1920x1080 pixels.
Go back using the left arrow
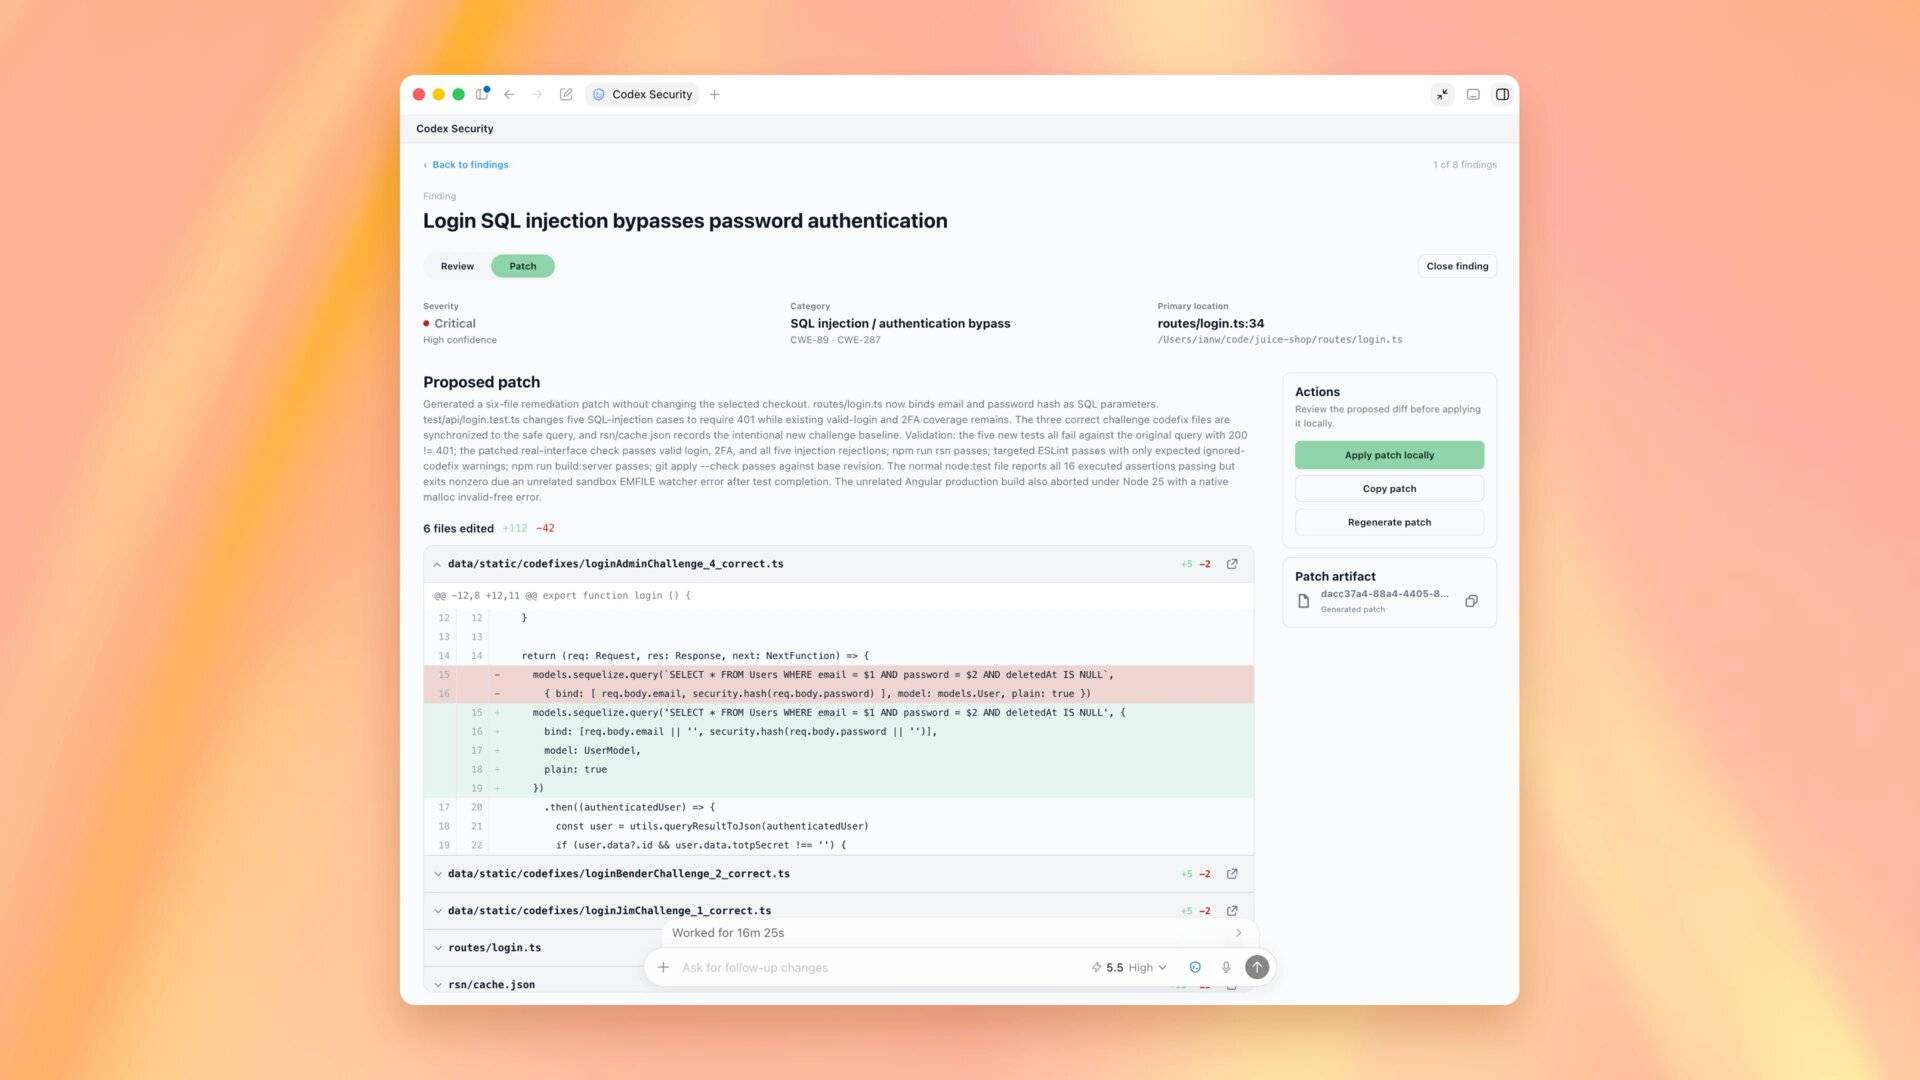509,94
